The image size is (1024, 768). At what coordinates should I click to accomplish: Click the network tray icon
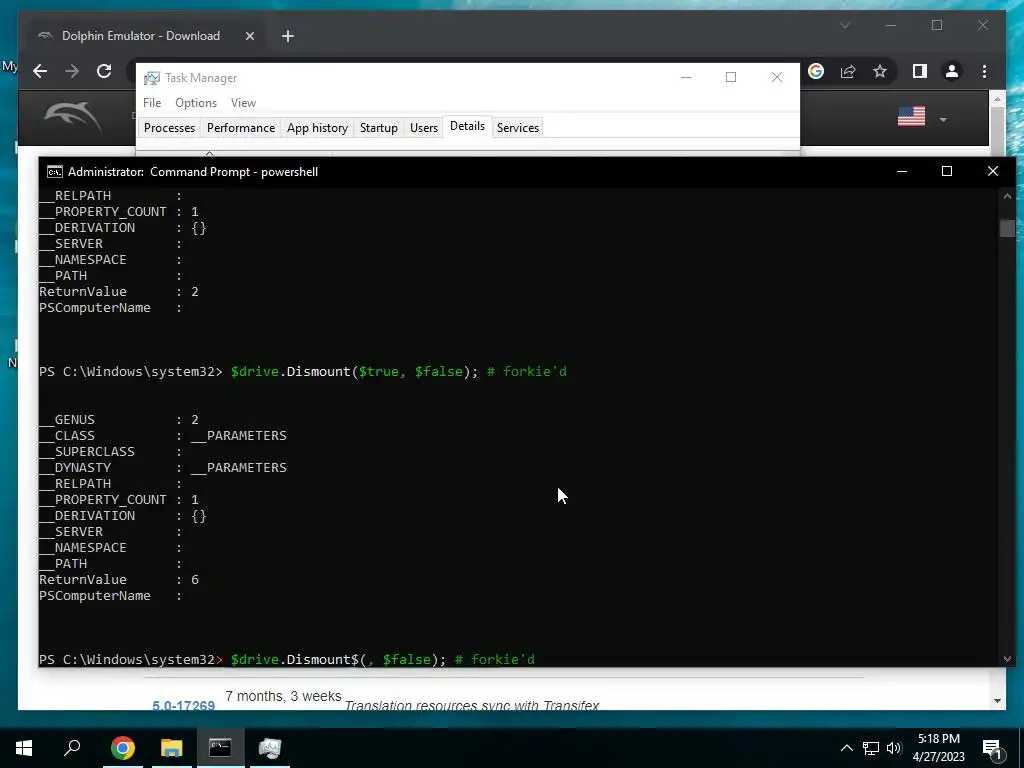(x=871, y=748)
